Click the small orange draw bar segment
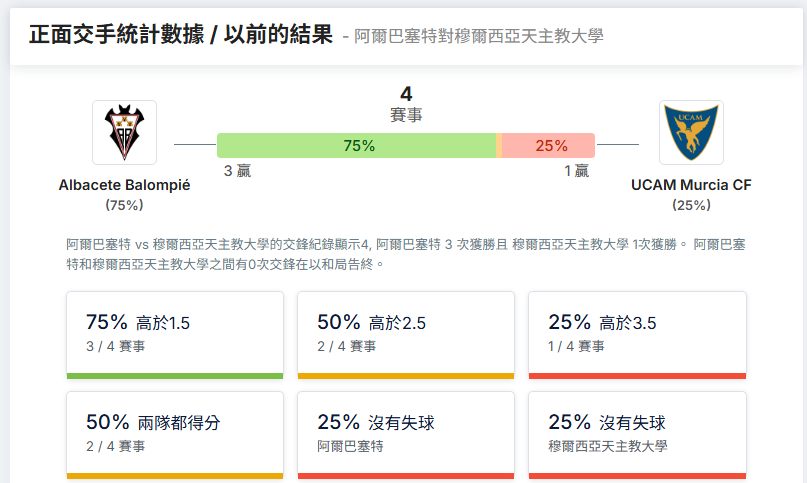Viewport: 807px width, 483px height. (499, 146)
